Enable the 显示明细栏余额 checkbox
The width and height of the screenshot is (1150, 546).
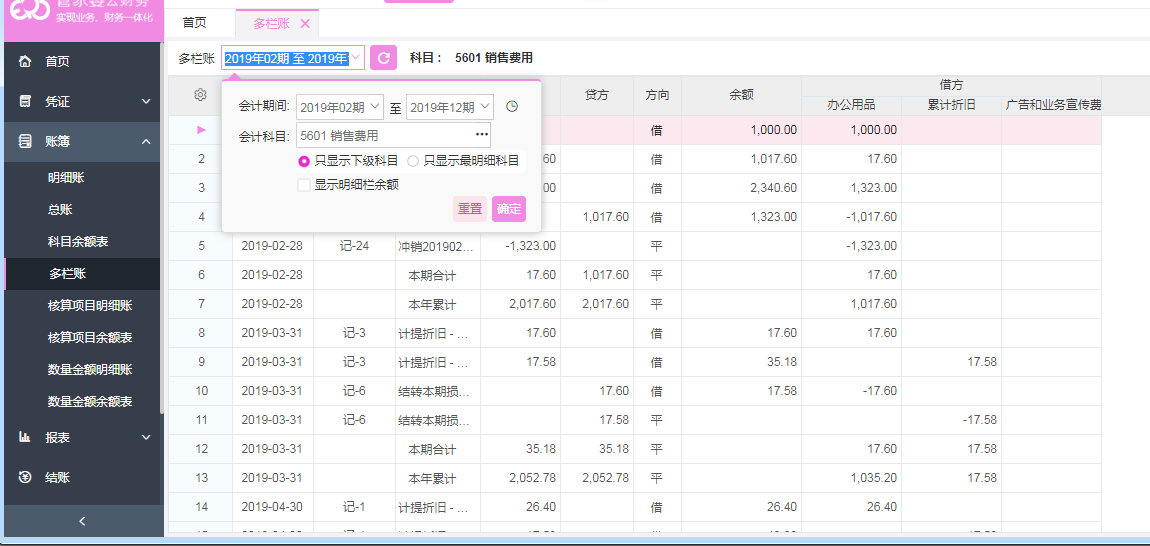pos(303,185)
